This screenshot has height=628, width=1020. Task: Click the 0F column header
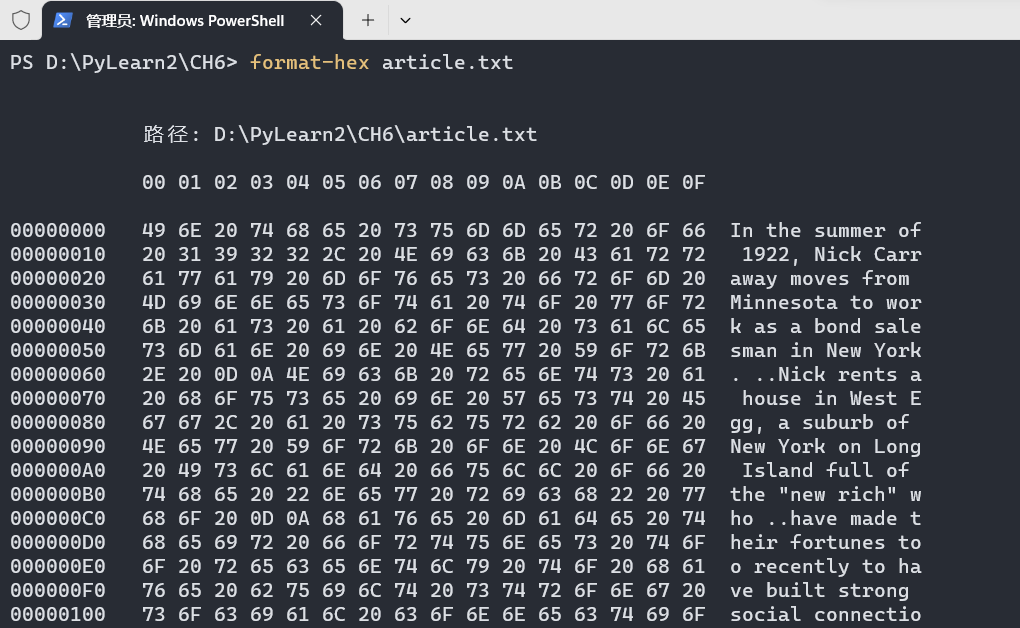pyautogui.click(x=693, y=182)
